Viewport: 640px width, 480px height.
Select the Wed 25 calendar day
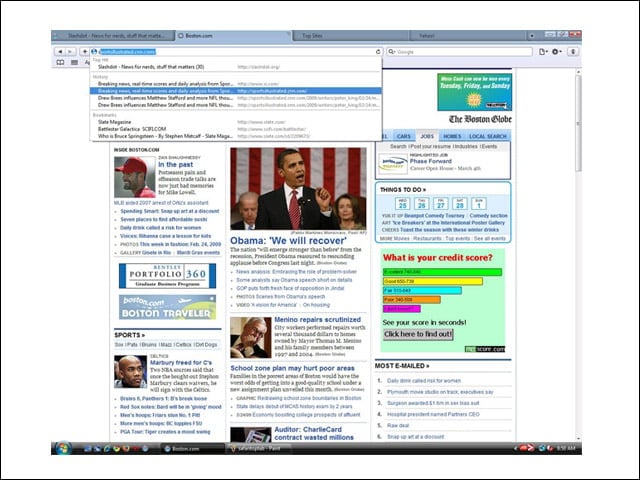tap(402, 203)
